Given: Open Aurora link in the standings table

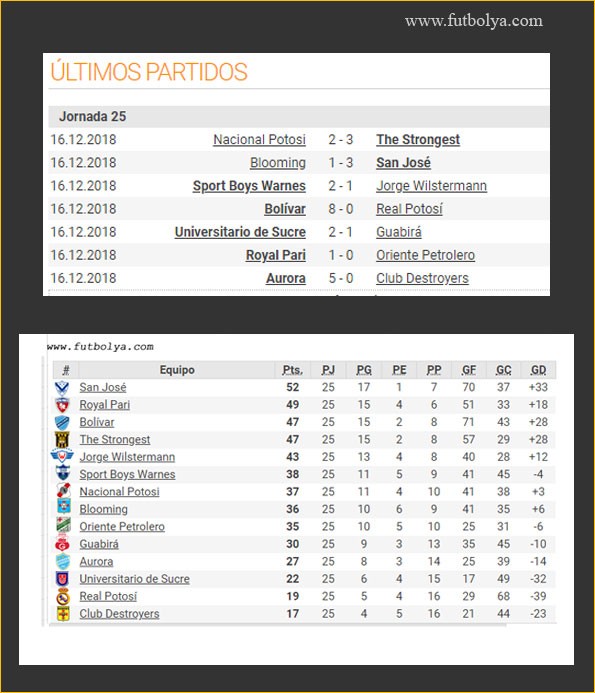Looking at the screenshot, I should coord(96,562).
